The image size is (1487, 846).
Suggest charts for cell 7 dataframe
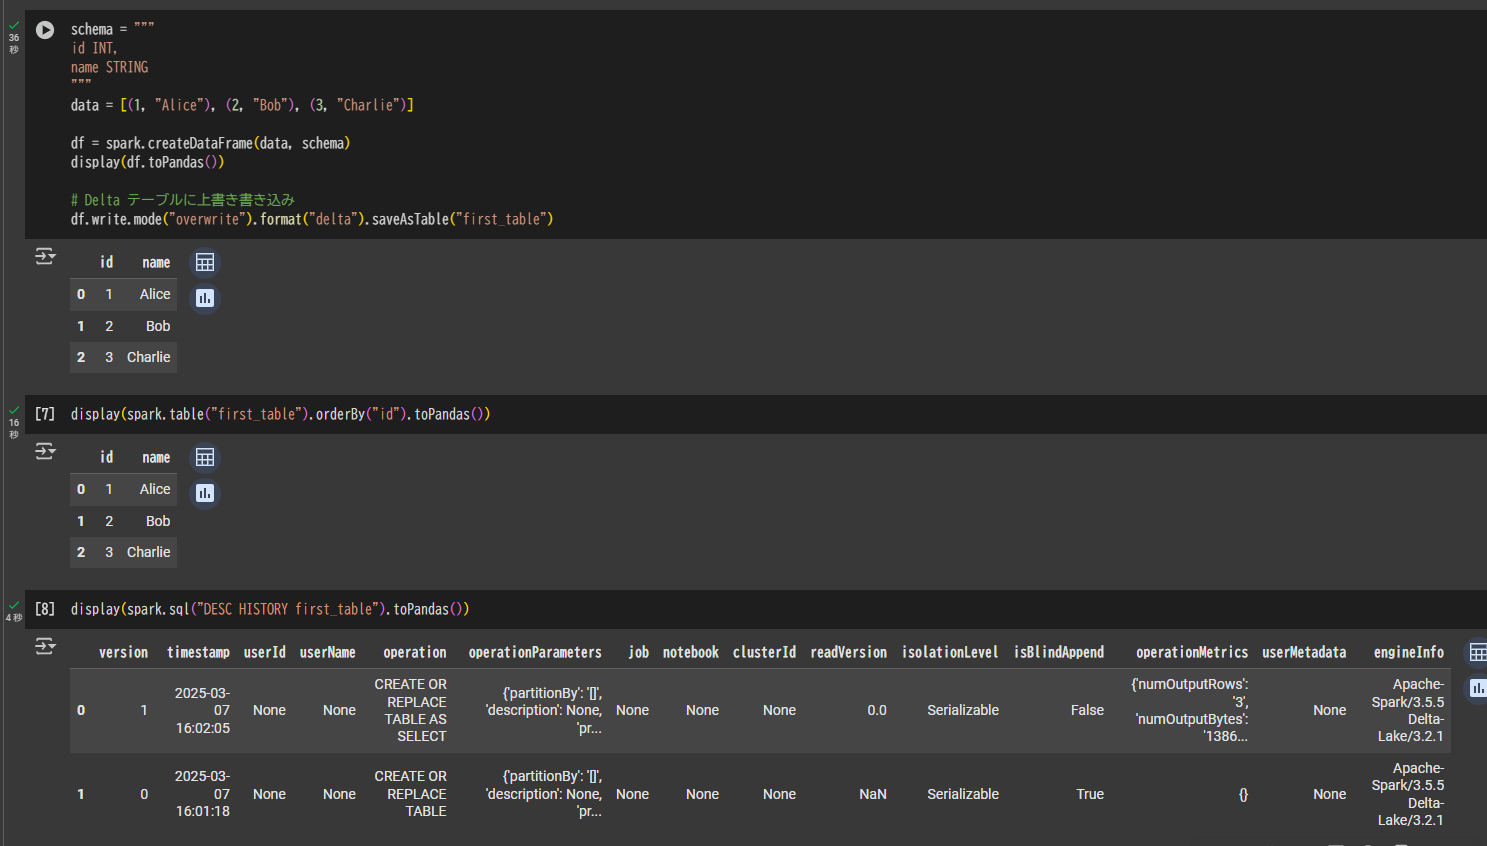coord(205,493)
